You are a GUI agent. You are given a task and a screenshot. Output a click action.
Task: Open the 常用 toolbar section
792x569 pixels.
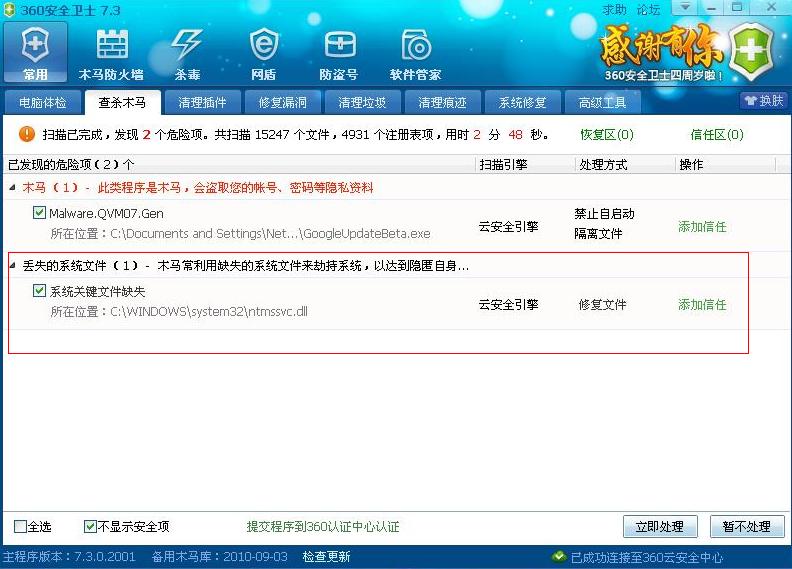[35, 53]
